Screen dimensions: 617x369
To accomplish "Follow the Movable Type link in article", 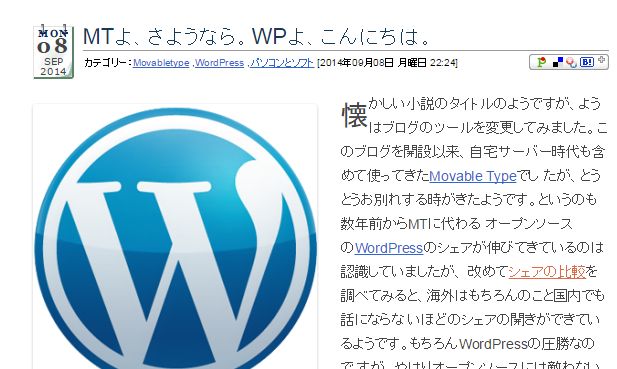I will tap(473, 176).
